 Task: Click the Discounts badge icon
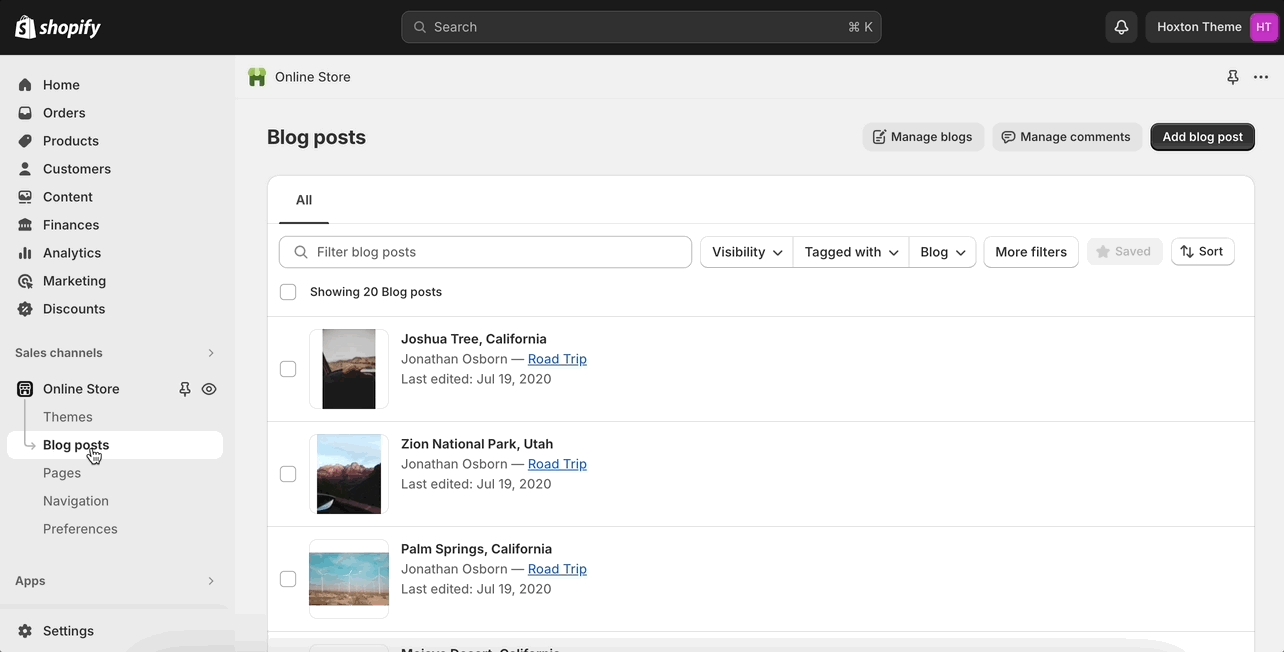25,309
